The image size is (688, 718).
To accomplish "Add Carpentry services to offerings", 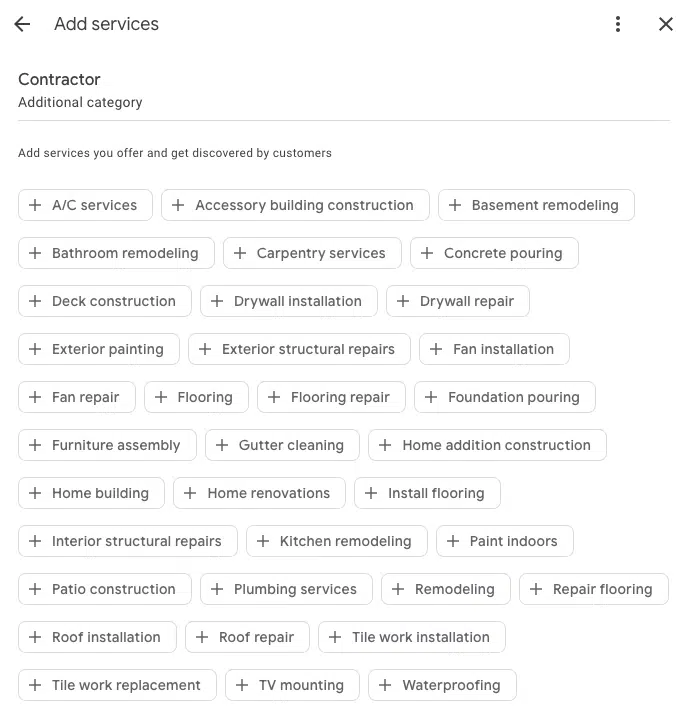I will [x=312, y=253].
